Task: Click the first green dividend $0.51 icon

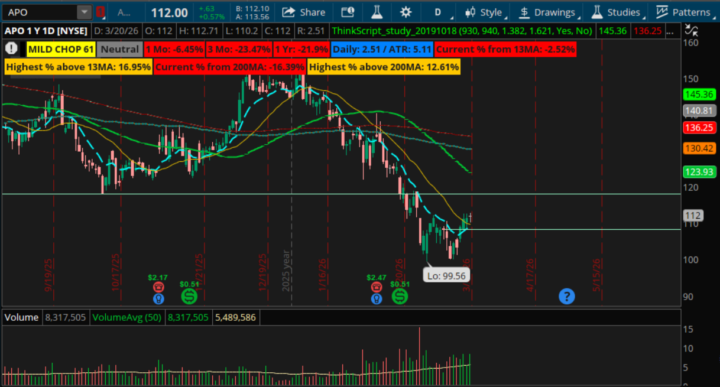Action: 189,297
